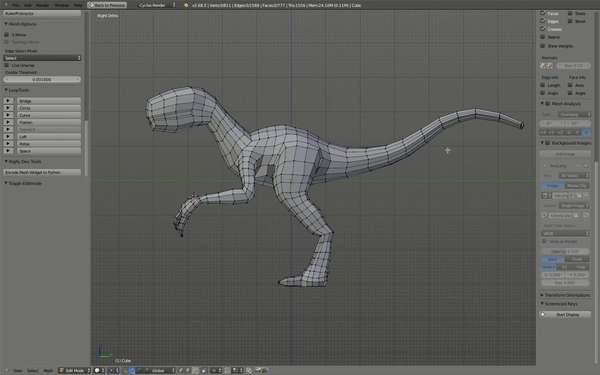Enable the Mesh Analysis checkbox

548,104
